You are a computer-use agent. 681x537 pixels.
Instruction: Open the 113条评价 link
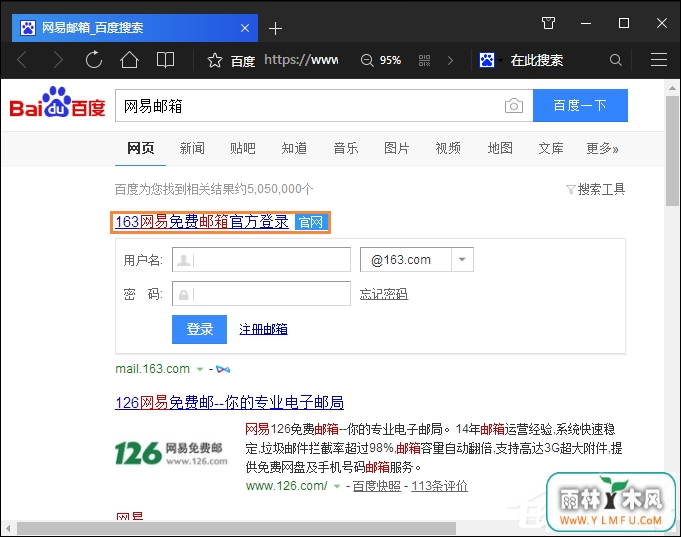[440, 486]
